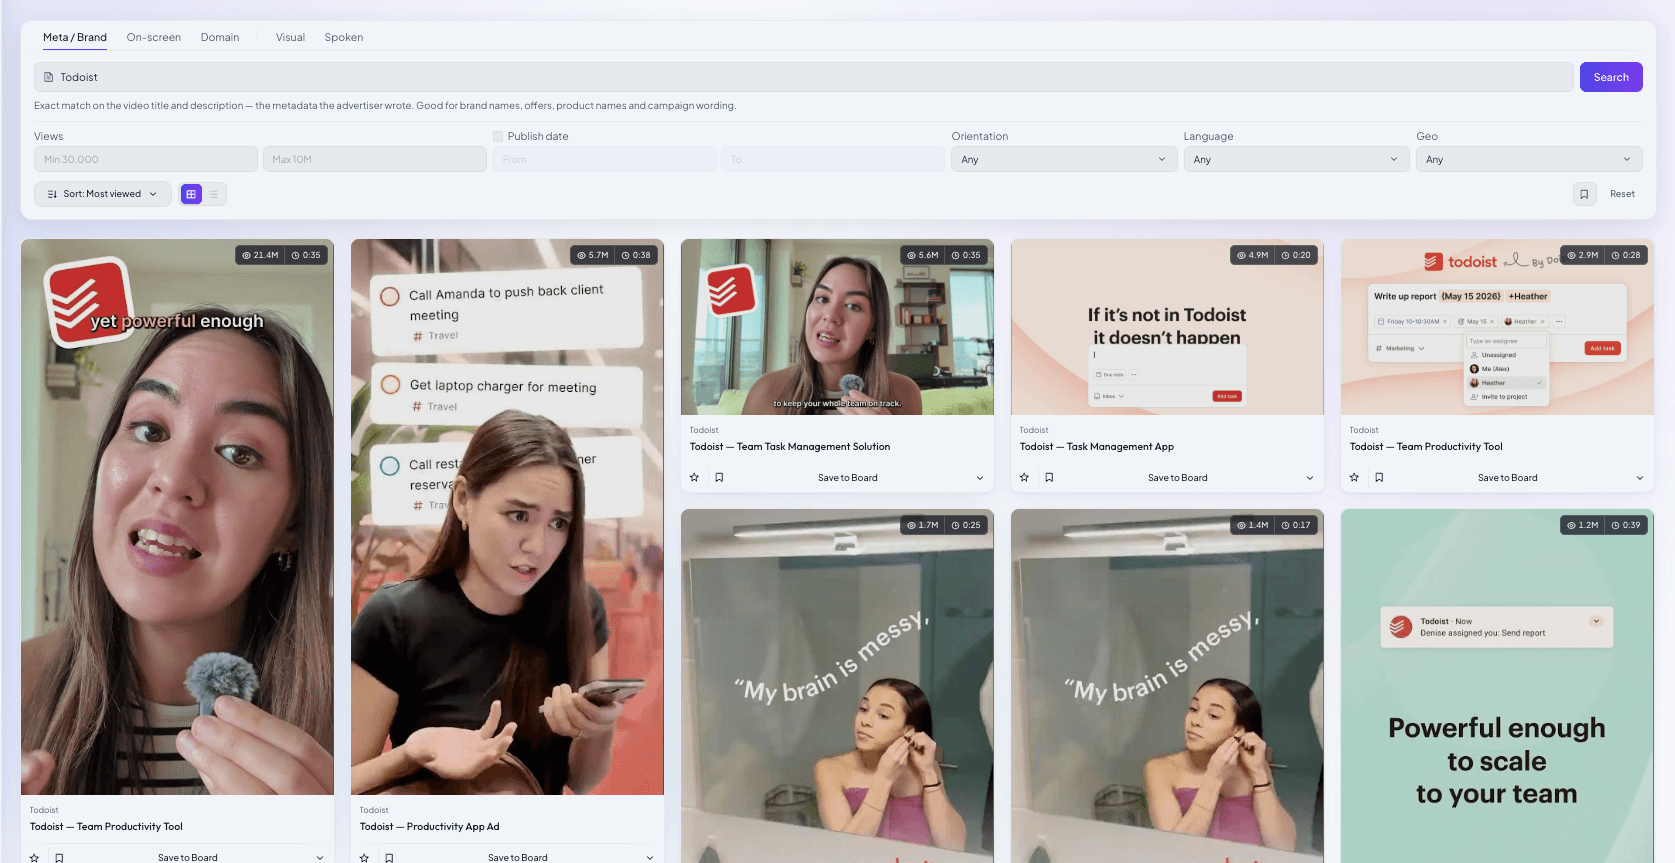Bookmark the Productivity App Ad video
The height and width of the screenshot is (863, 1675).
click(389, 857)
